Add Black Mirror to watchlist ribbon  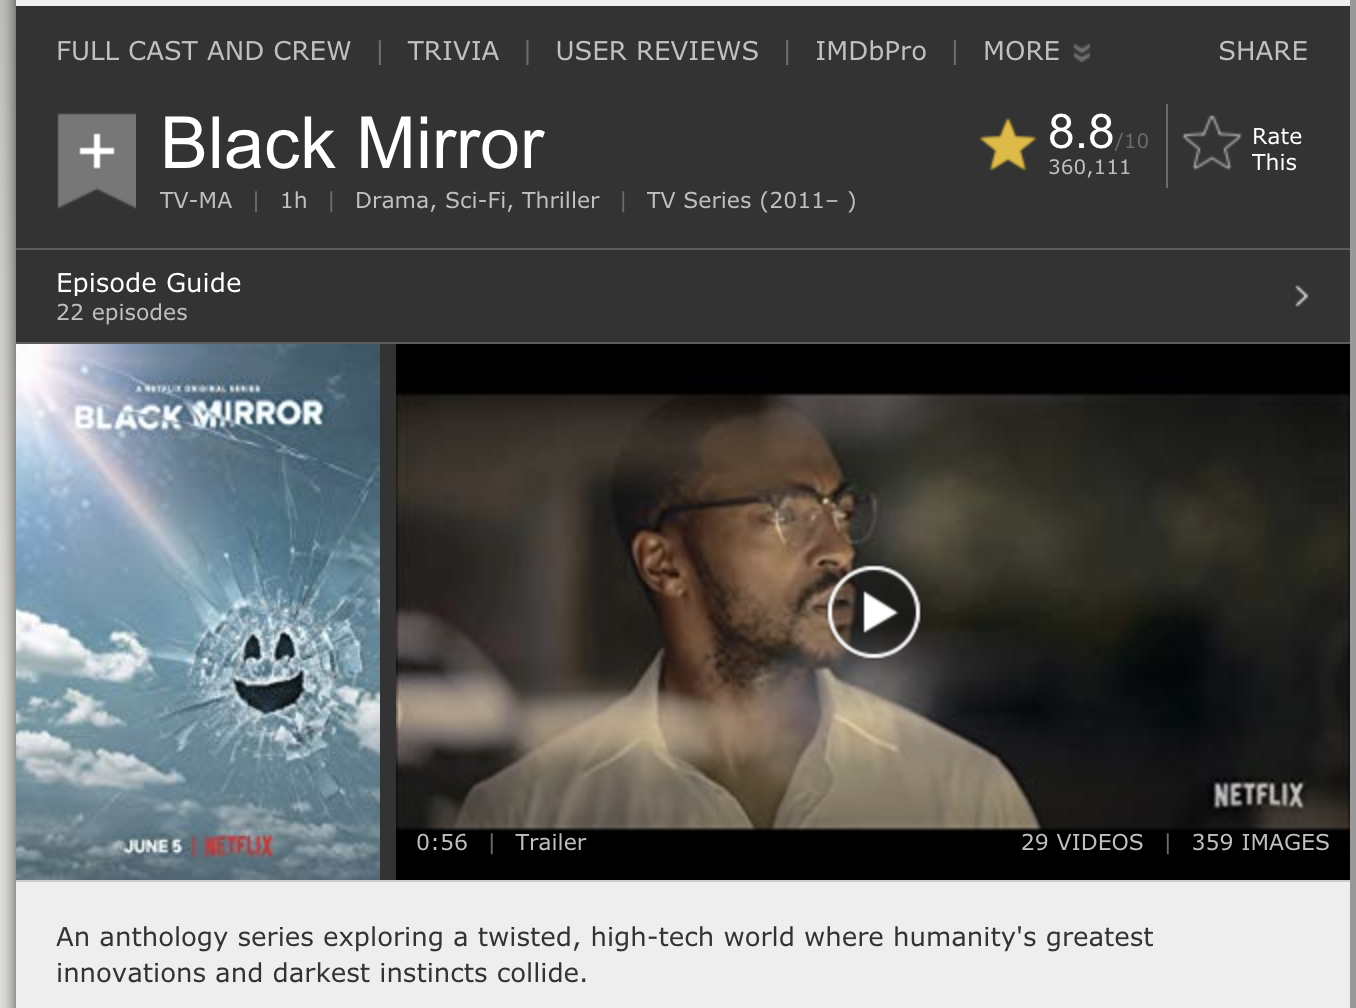(x=96, y=159)
